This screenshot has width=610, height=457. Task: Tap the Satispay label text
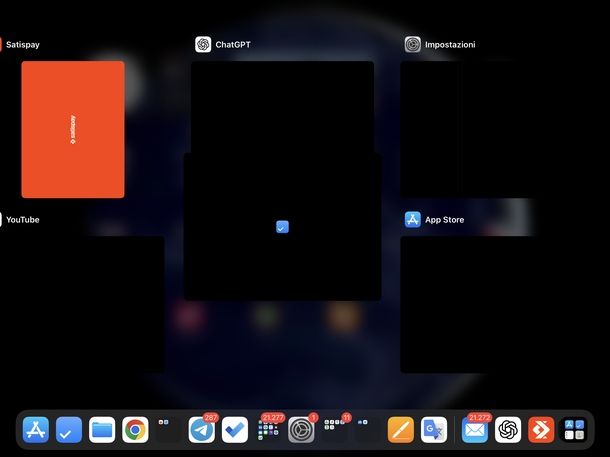click(x=23, y=45)
